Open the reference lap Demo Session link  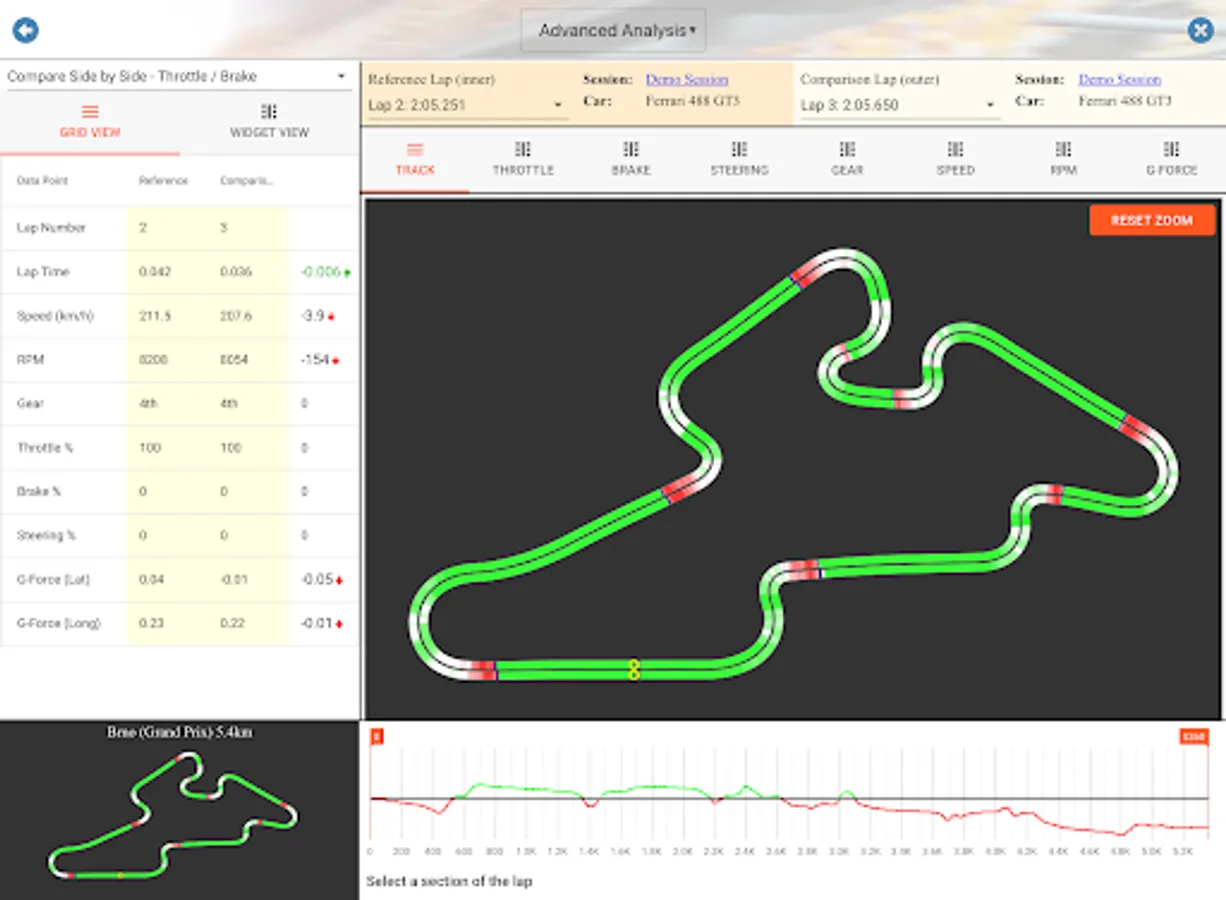686,79
